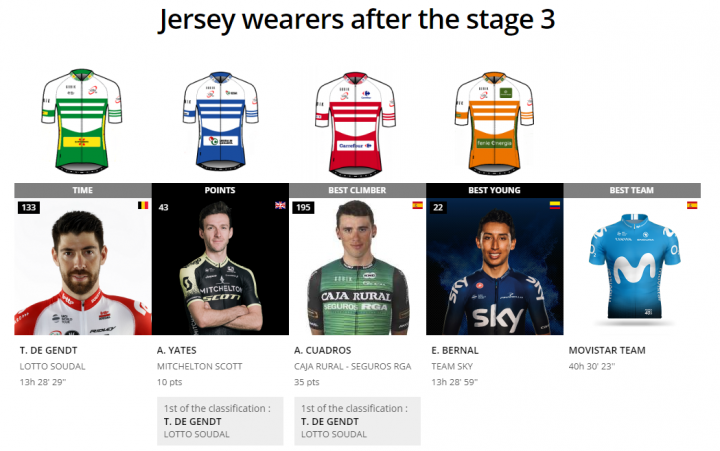Open MOVISTAR TEAM name link
The height and width of the screenshot is (451, 720).
tap(607, 350)
